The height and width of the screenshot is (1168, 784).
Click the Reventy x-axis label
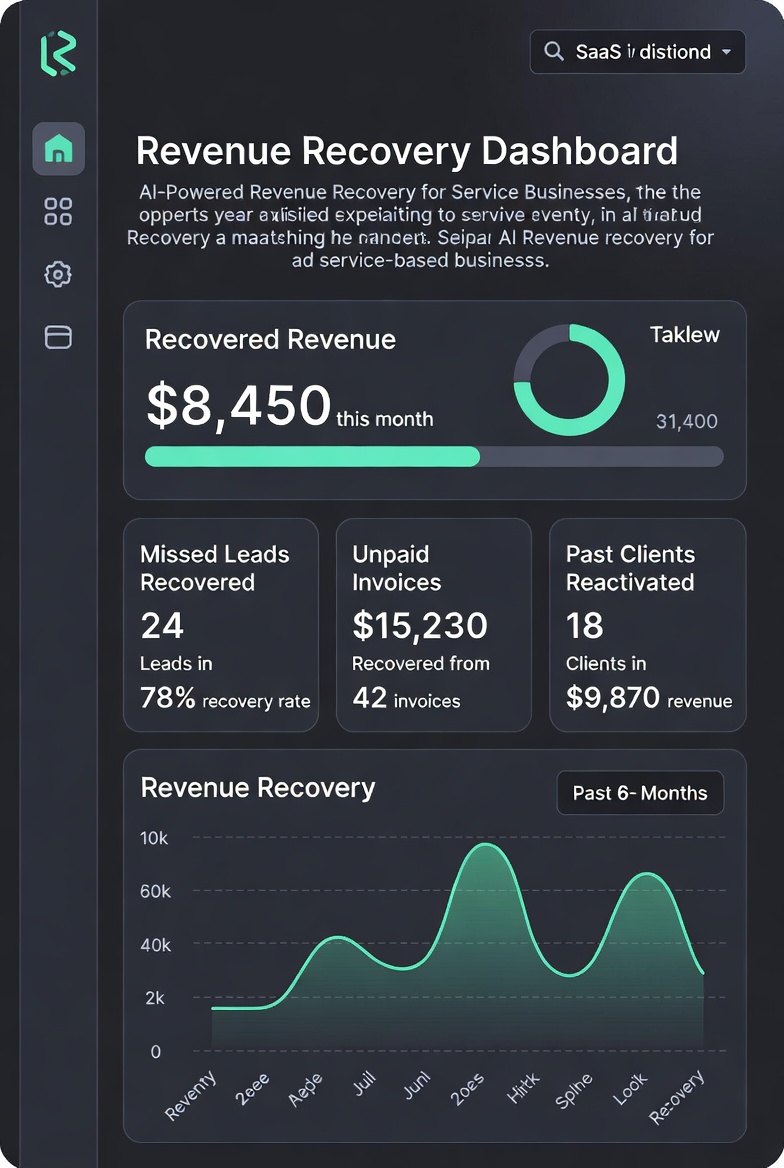(191, 1094)
